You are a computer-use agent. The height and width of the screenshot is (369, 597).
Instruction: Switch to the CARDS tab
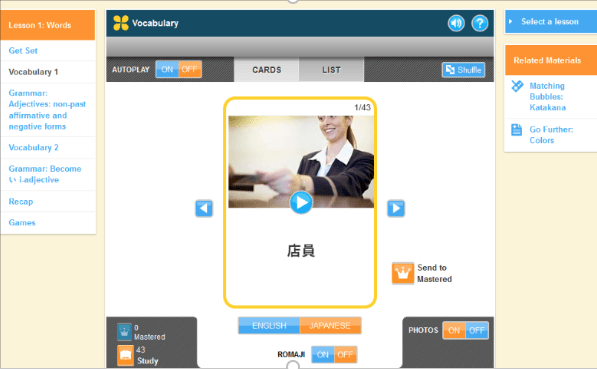pos(267,70)
